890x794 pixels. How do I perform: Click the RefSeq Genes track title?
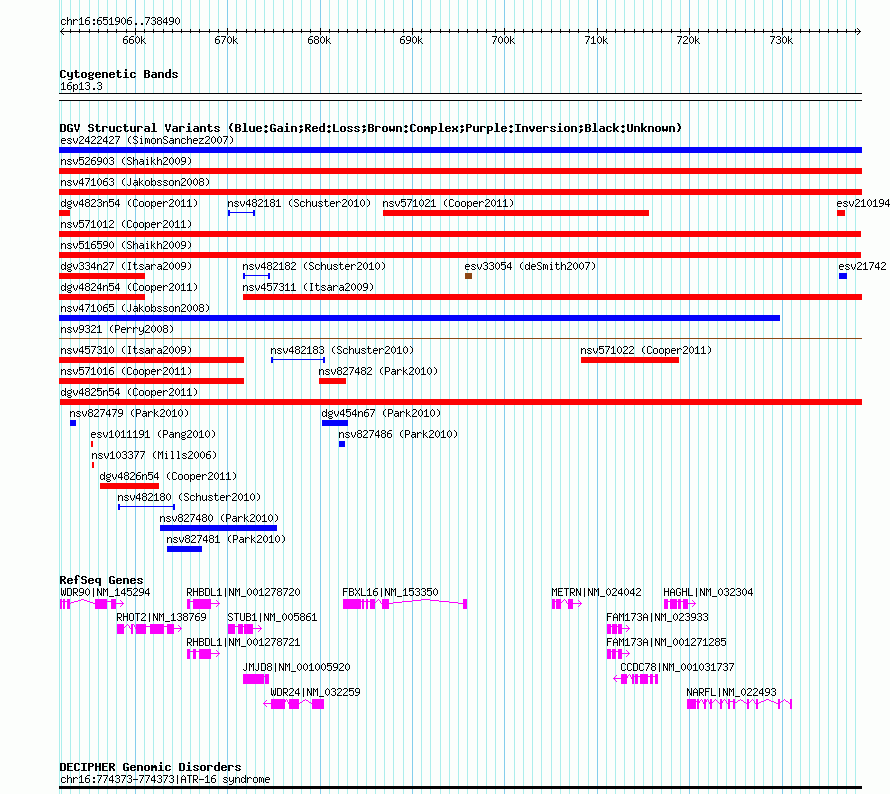[x=102, y=580]
